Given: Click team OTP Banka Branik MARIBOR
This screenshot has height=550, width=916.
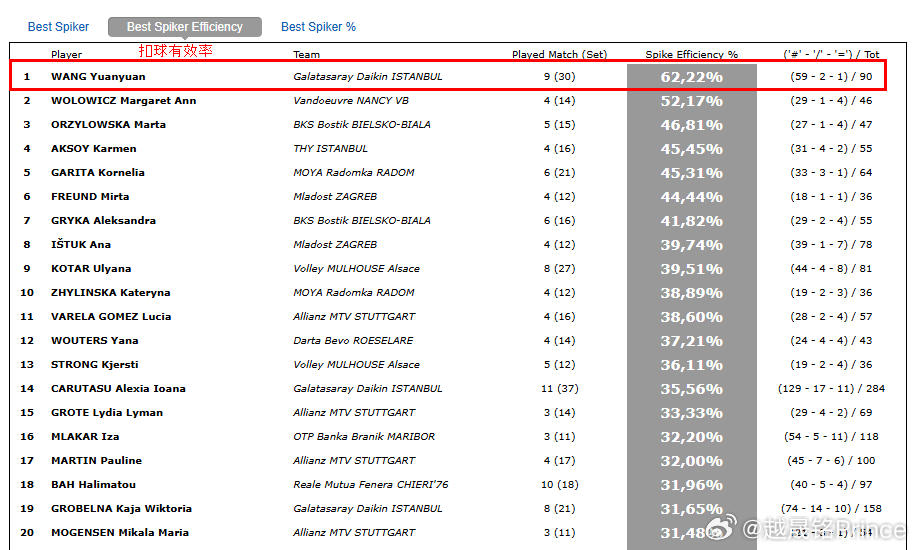Looking at the screenshot, I should [x=365, y=436].
